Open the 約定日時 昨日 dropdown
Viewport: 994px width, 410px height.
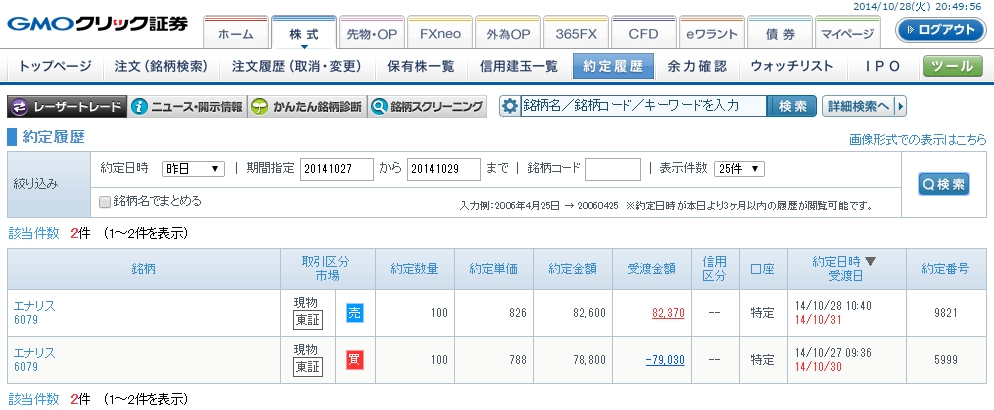[193, 169]
